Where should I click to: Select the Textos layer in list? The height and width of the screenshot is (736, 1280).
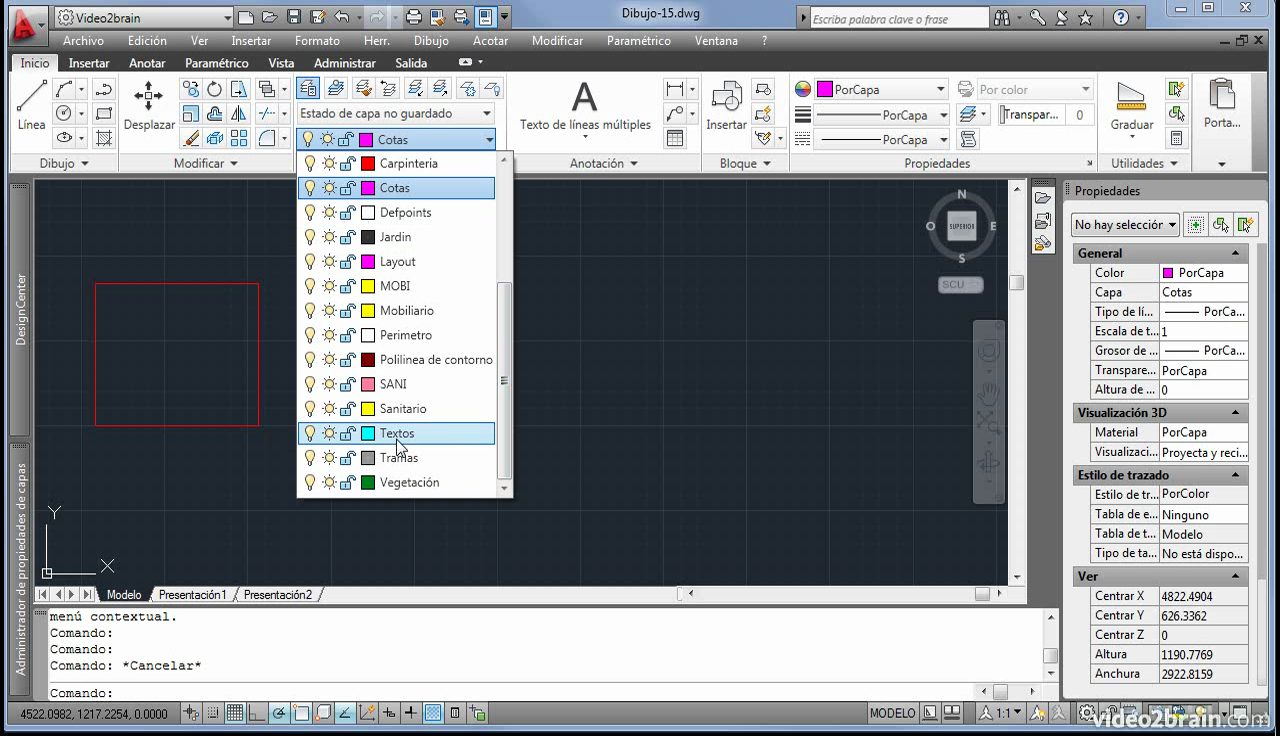(x=396, y=433)
